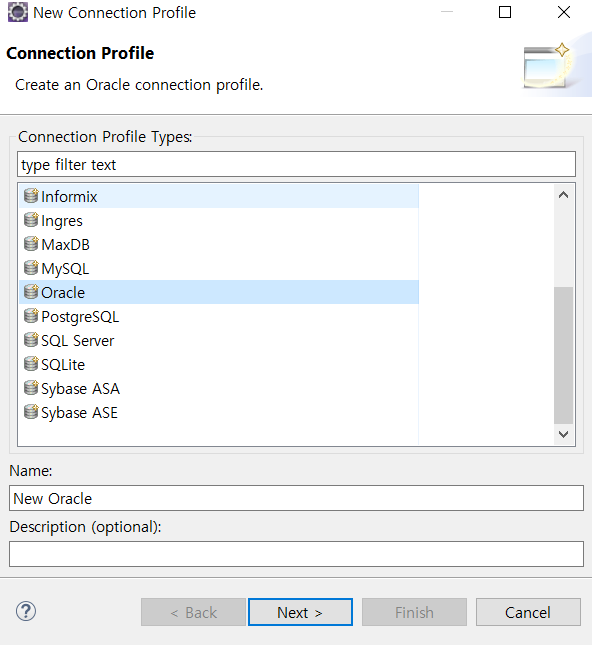
Task: Click the Sybase ASA database icon
Action: (x=31, y=388)
